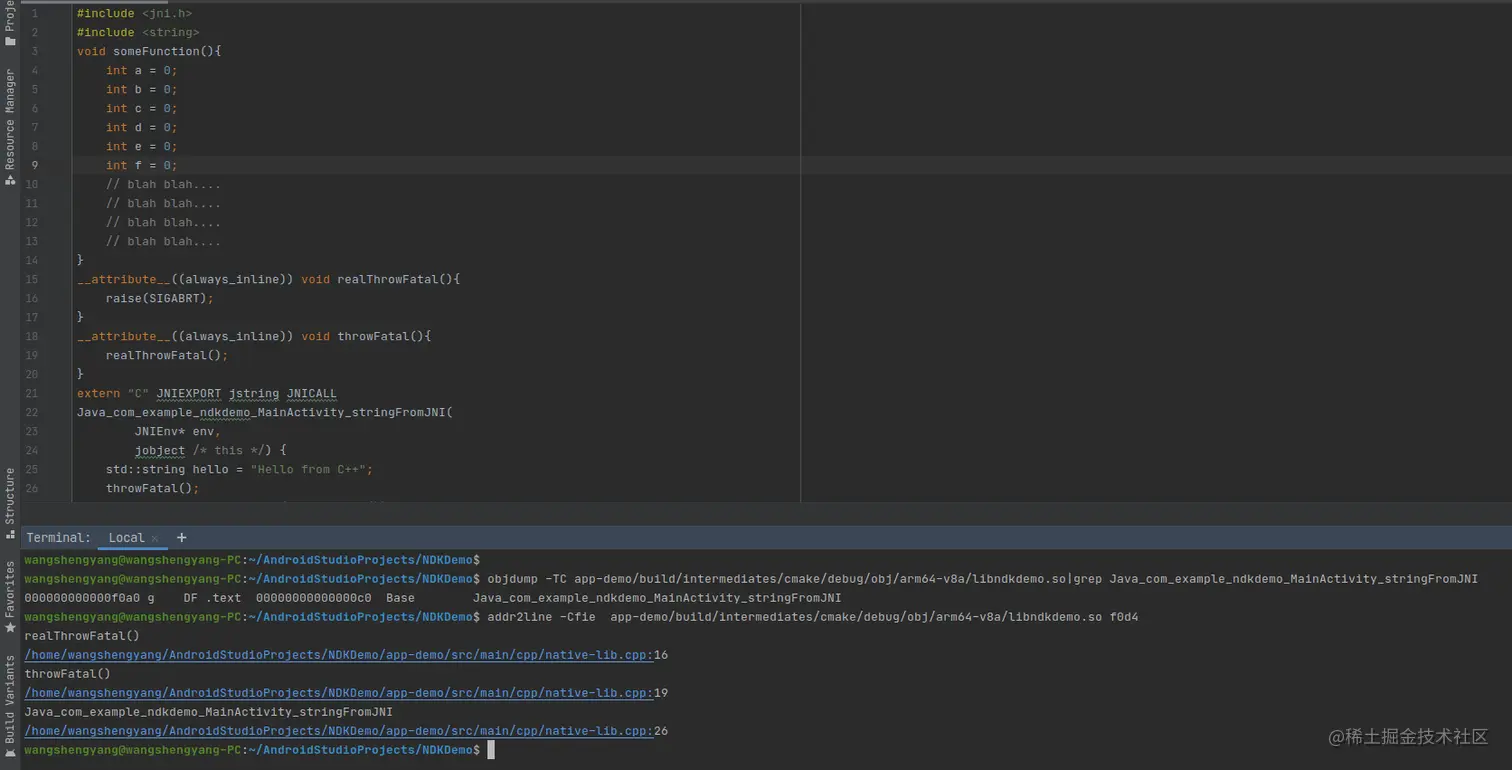Screen dimensions: 1512x770
Task: Open the Project tool window
Action: tap(10, 23)
